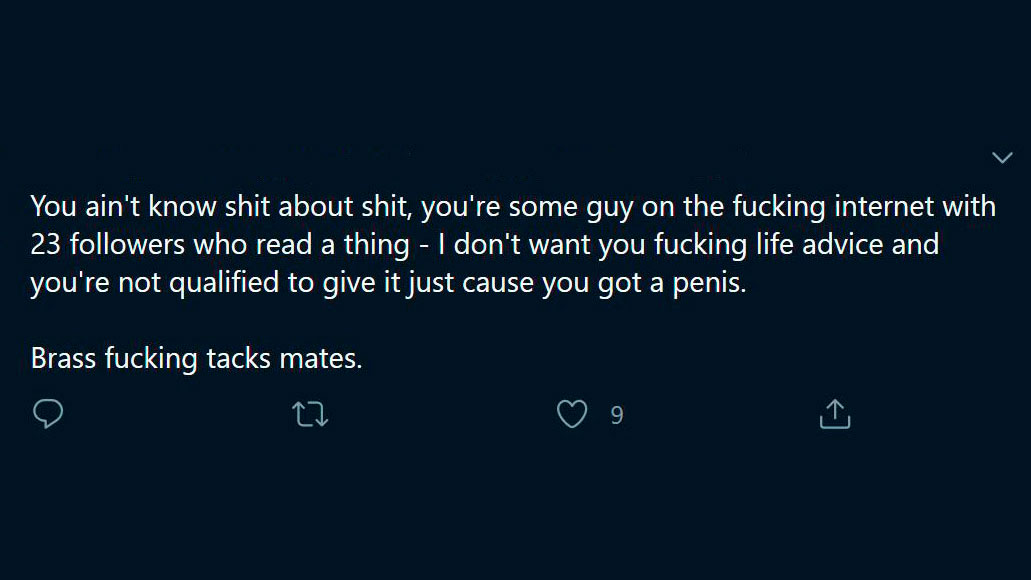Click the reply speech bubble icon
1031x580 pixels.
click(x=48, y=414)
